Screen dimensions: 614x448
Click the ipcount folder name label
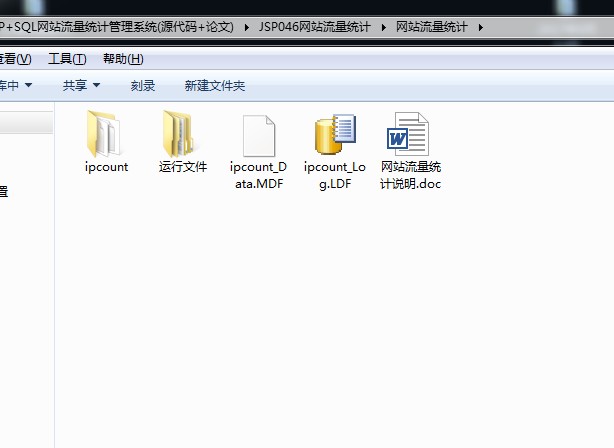[107, 167]
